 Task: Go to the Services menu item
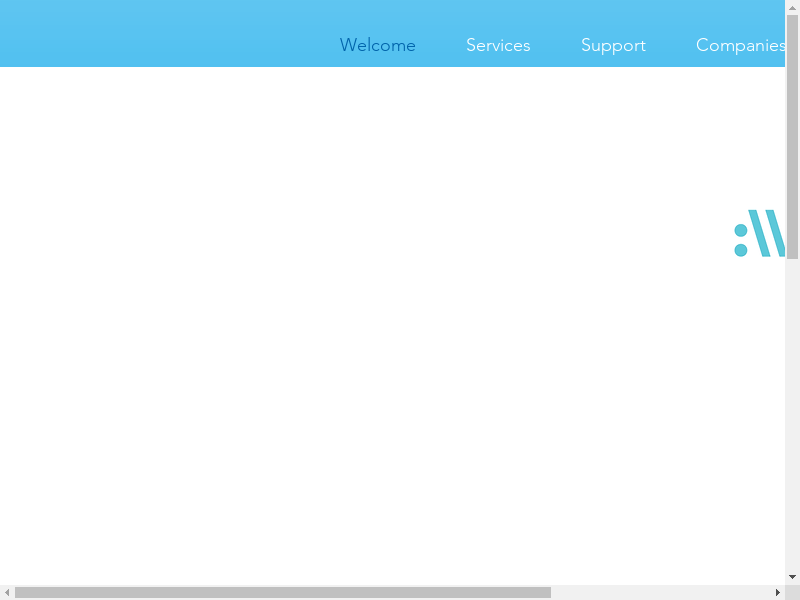point(498,45)
